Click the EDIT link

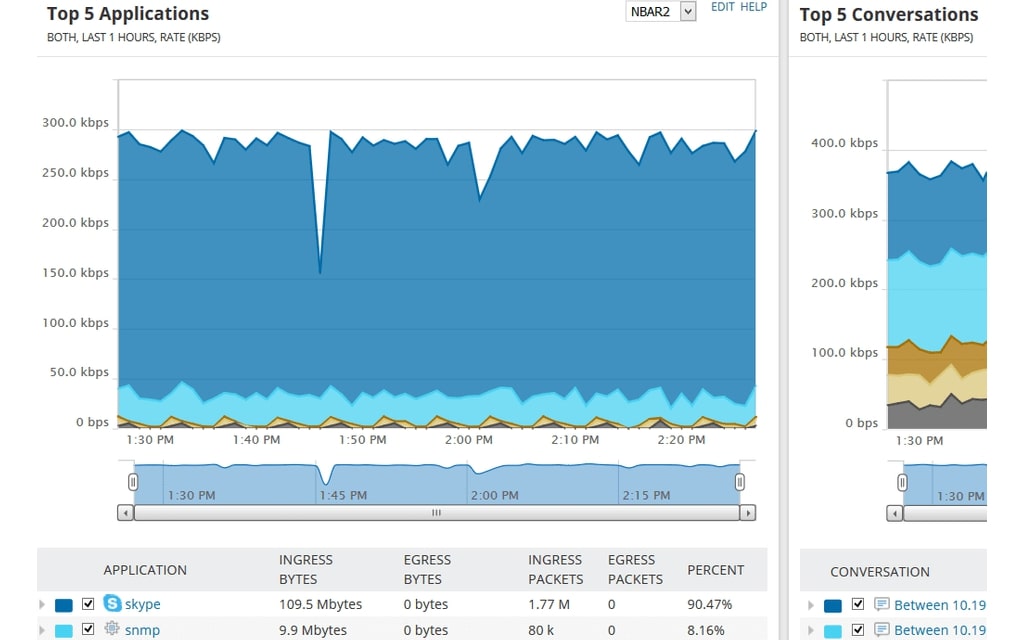(x=722, y=7)
